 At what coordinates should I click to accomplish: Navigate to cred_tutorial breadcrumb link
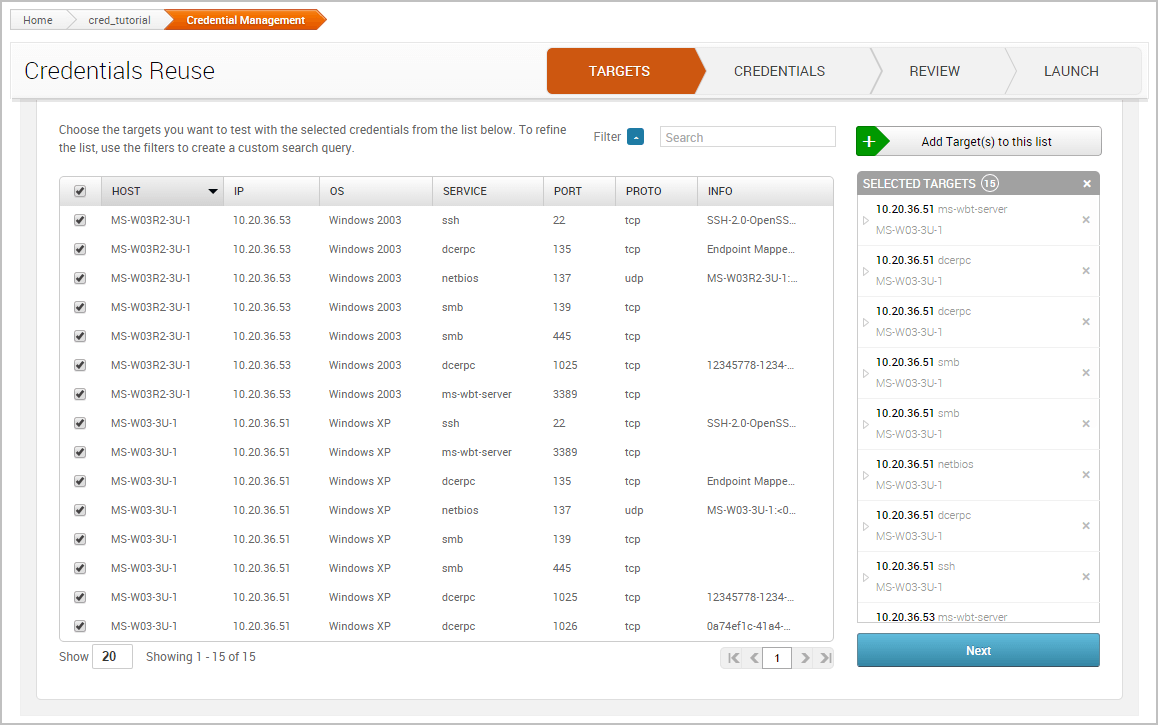[x=118, y=20]
